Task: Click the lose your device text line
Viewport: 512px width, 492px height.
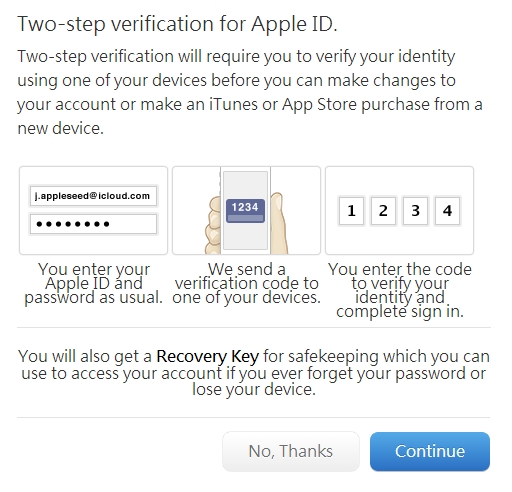Action: pyautogui.click(x=254, y=389)
